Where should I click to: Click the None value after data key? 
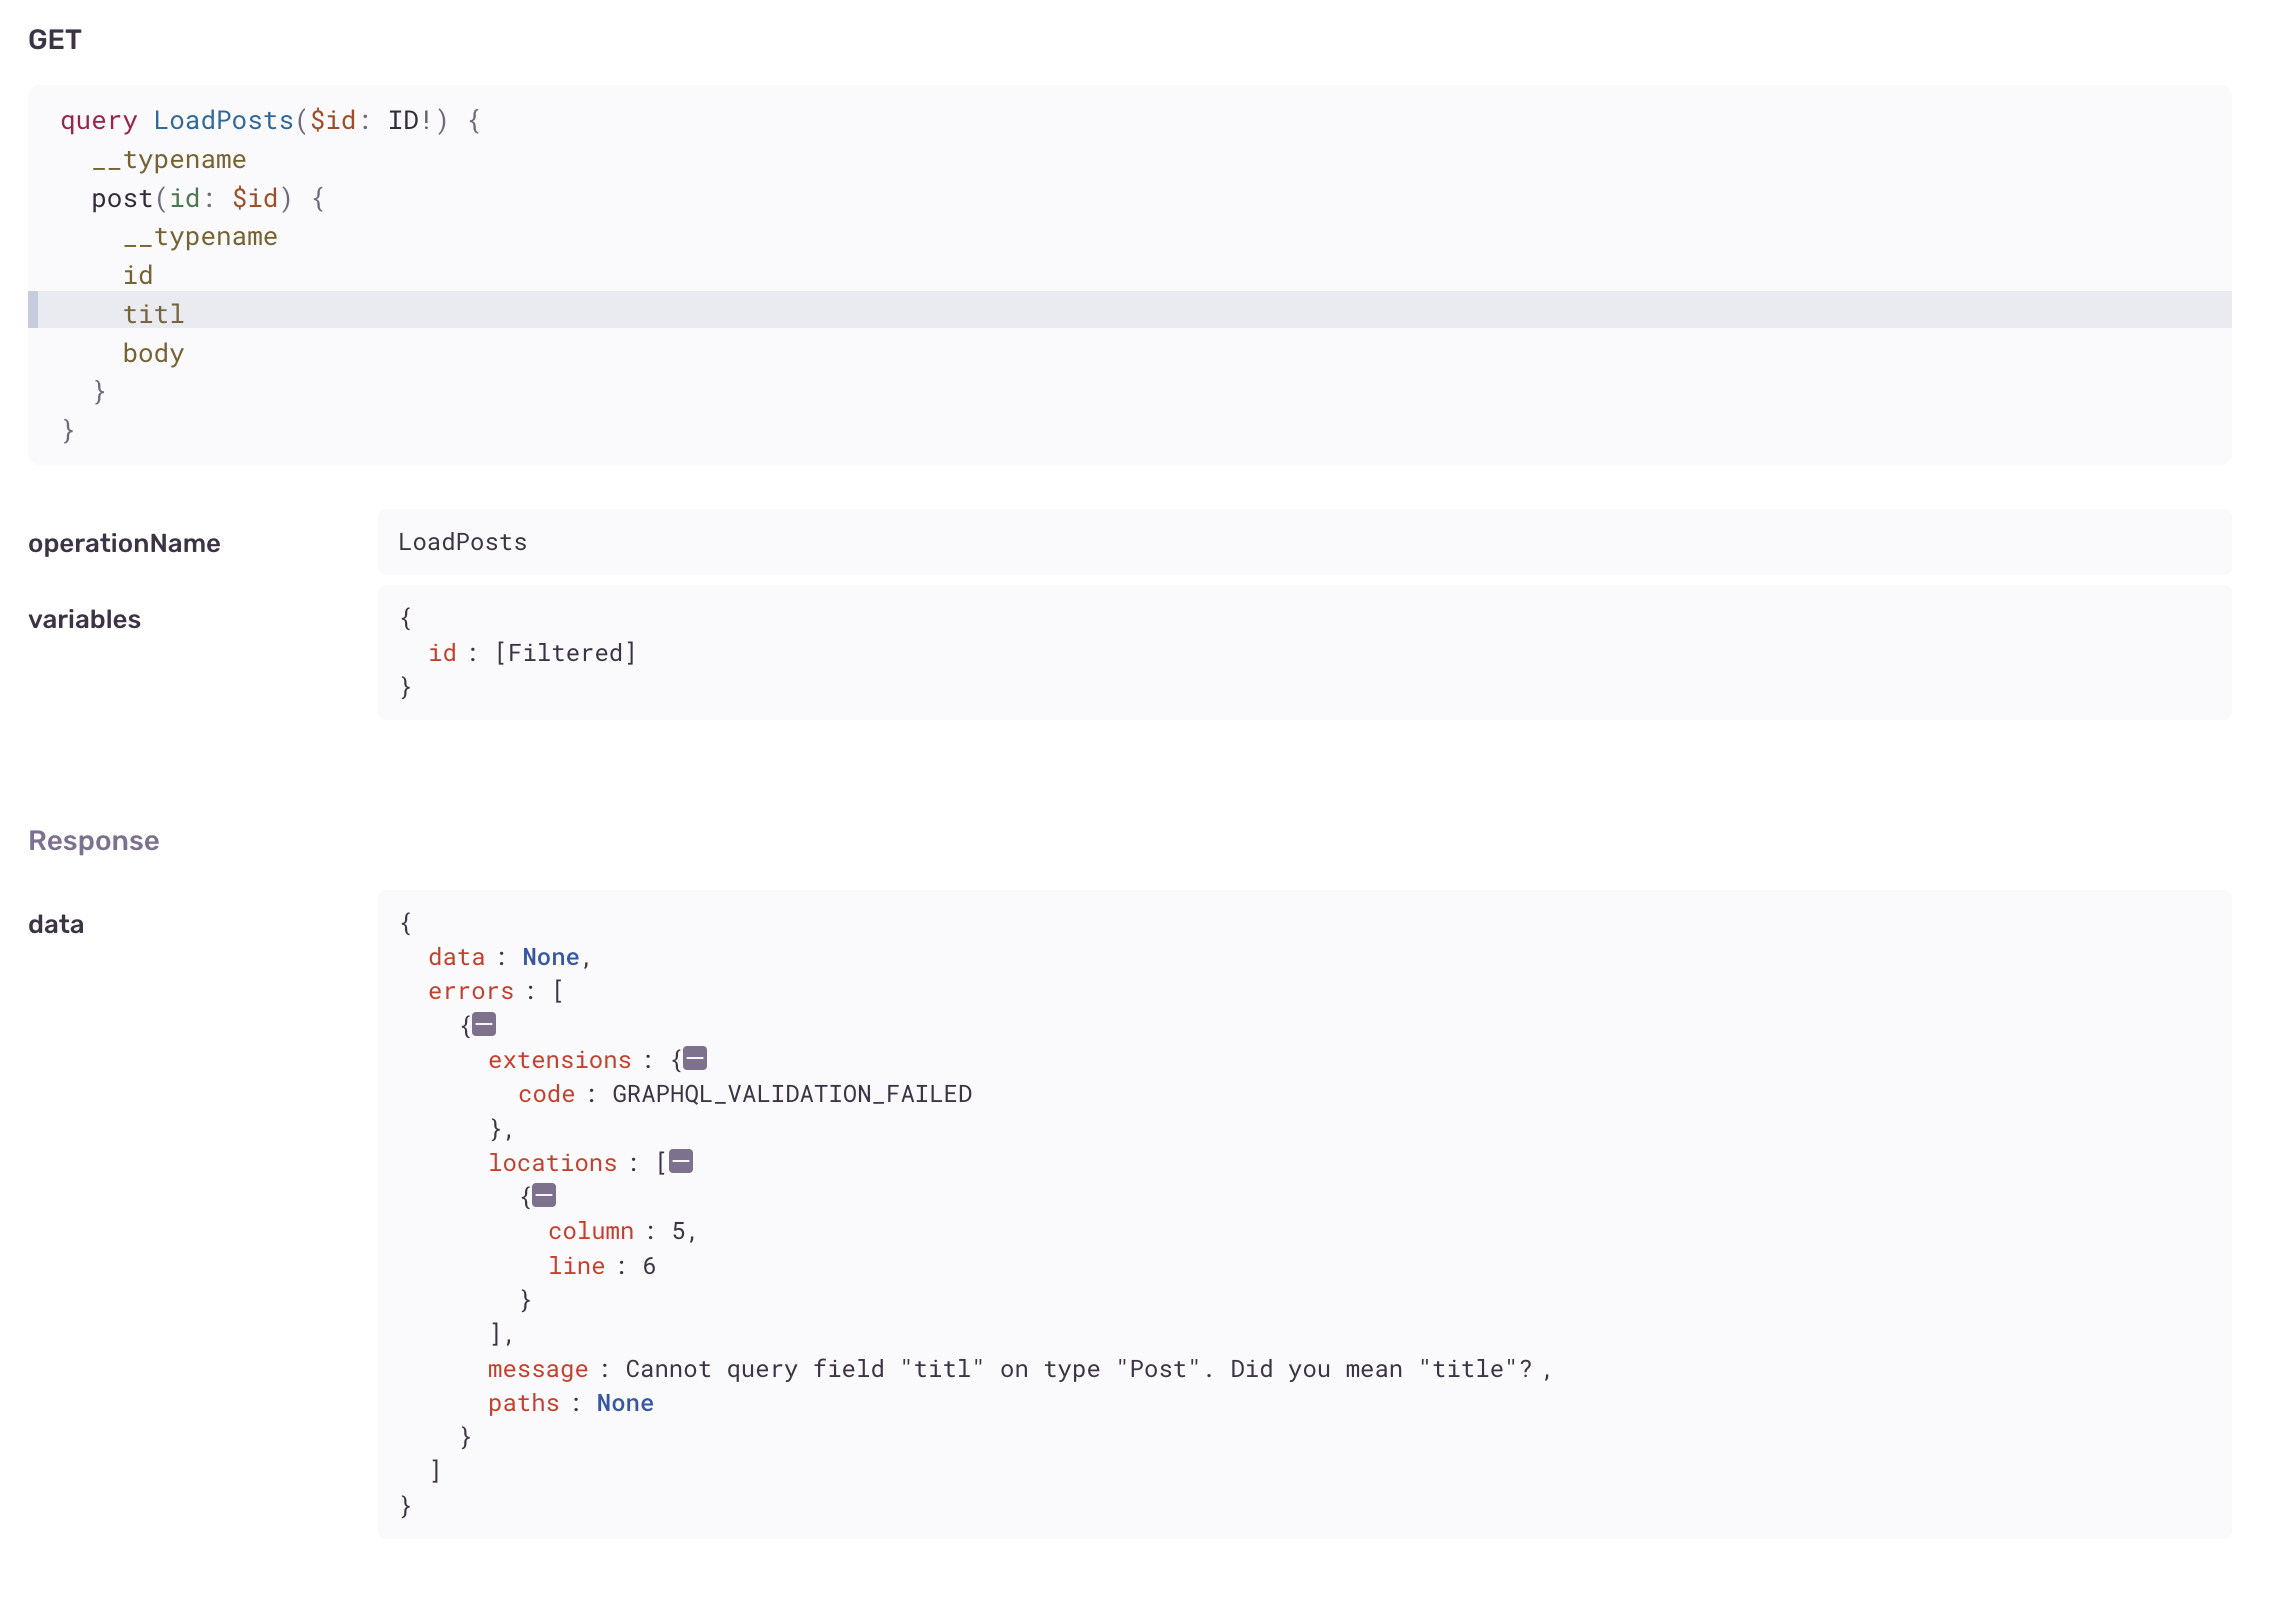click(x=550, y=957)
